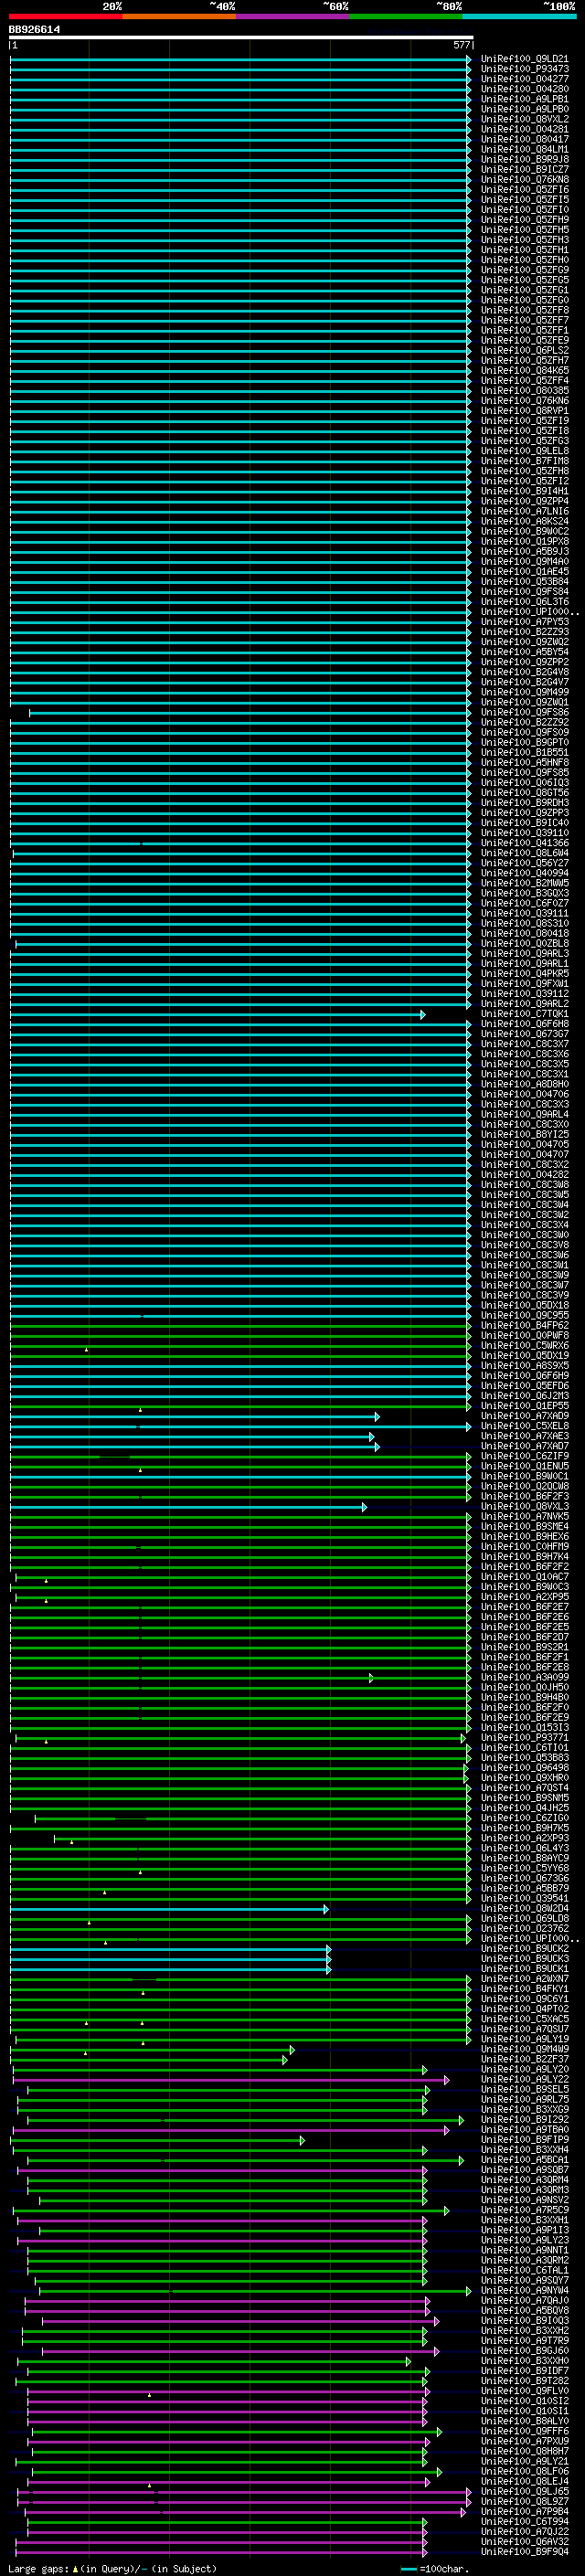Open hit UniRef100_P93473
Screen dimensions: 585x2576
point(525,69)
